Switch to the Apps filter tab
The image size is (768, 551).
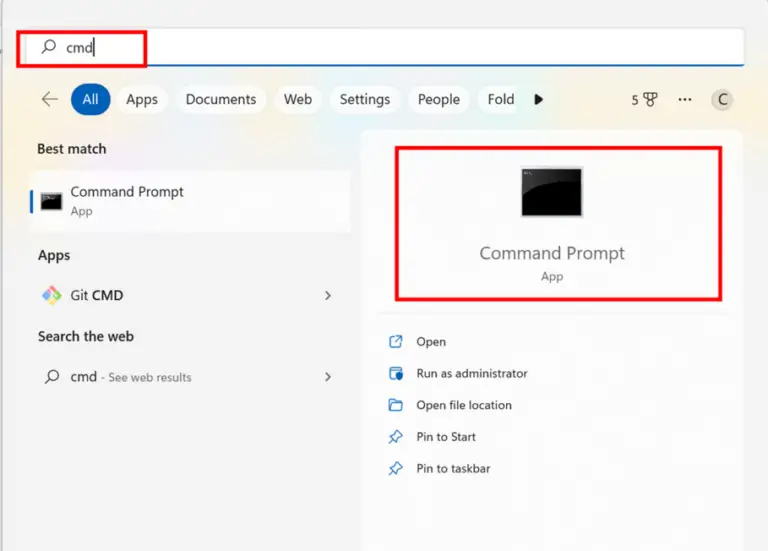point(142,99)
